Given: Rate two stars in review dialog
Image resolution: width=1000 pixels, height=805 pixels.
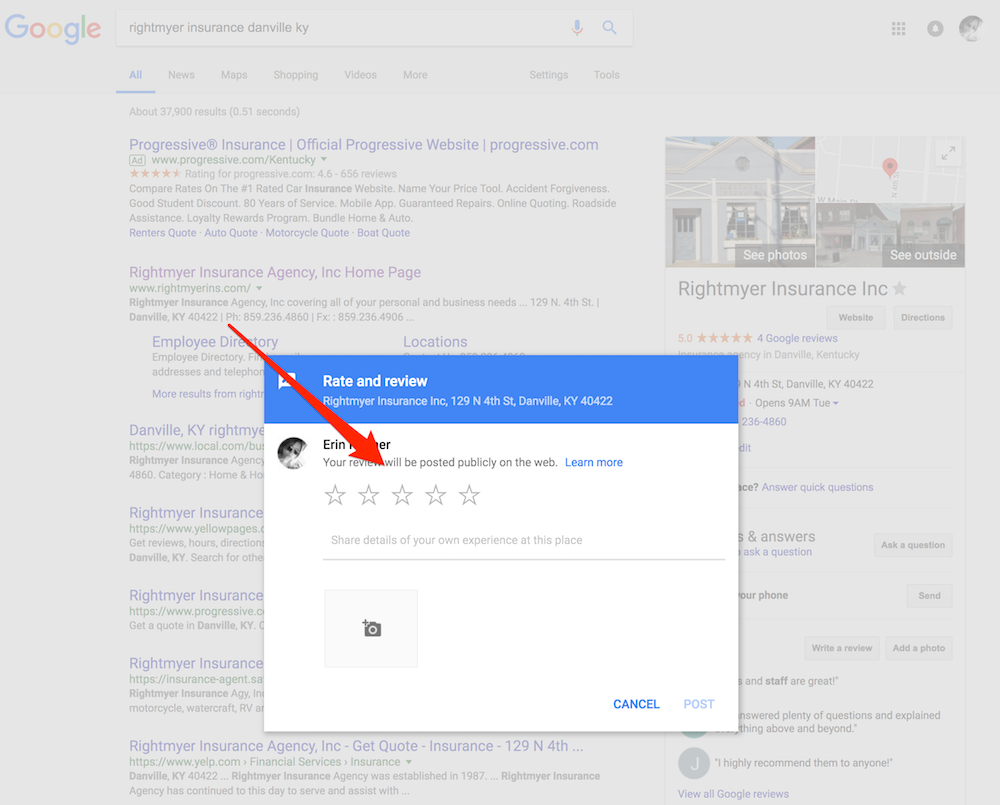Looking at the screenshot, I should point(369,495).
